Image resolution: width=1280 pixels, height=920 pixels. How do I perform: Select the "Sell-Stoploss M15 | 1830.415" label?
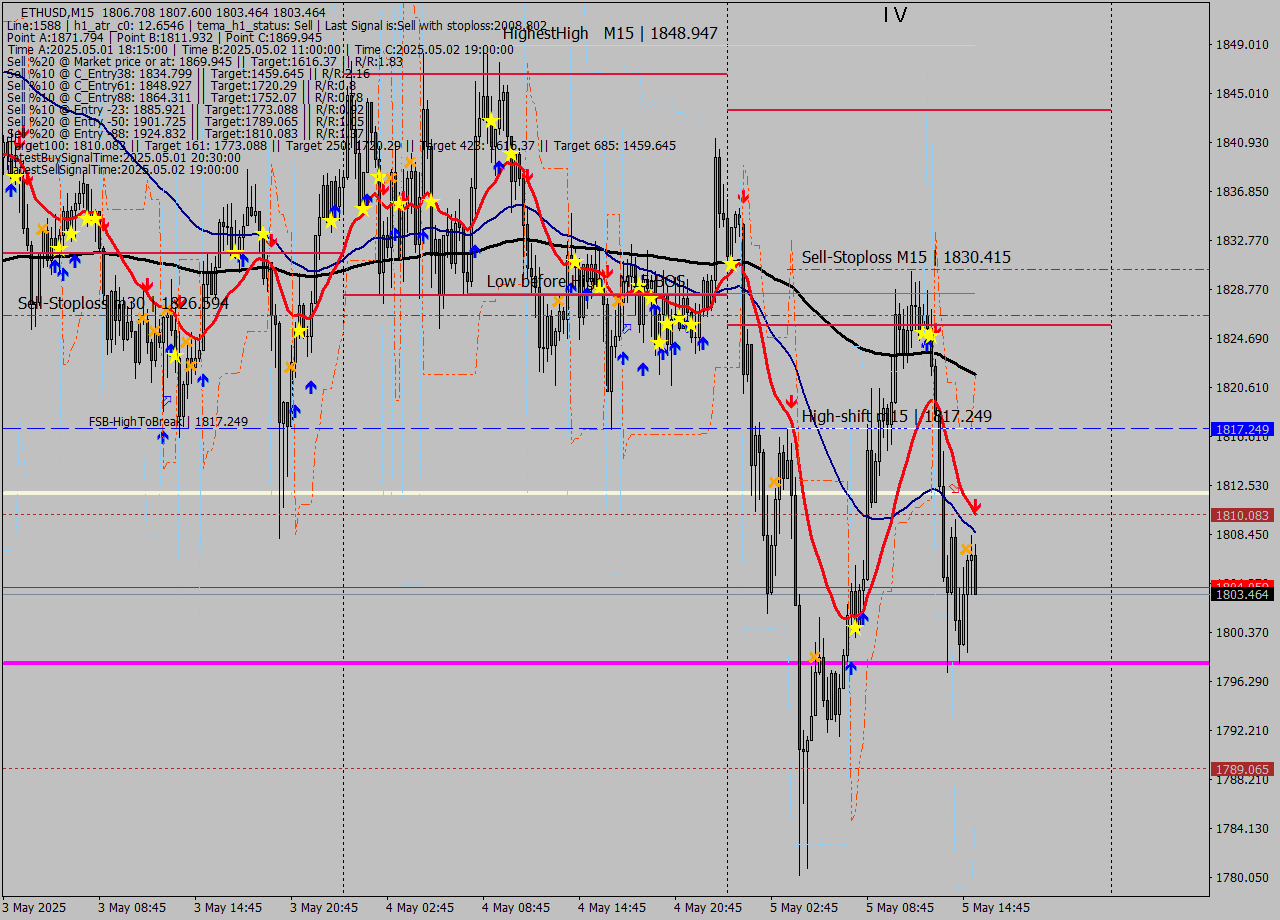[x=905, y=258]
